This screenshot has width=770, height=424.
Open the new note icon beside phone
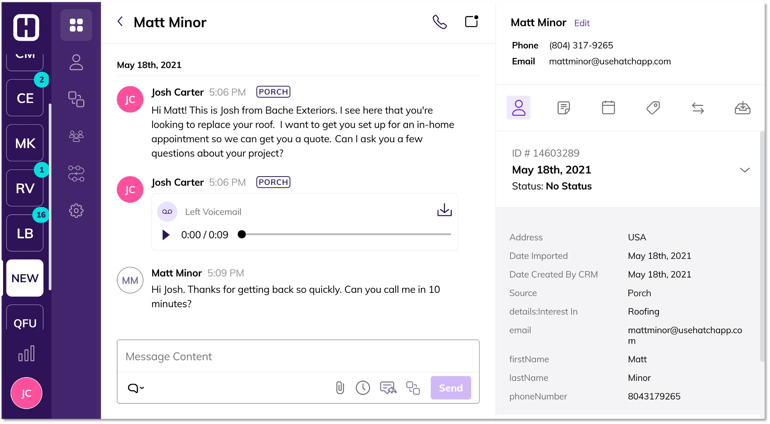click(x=471, y=21)
